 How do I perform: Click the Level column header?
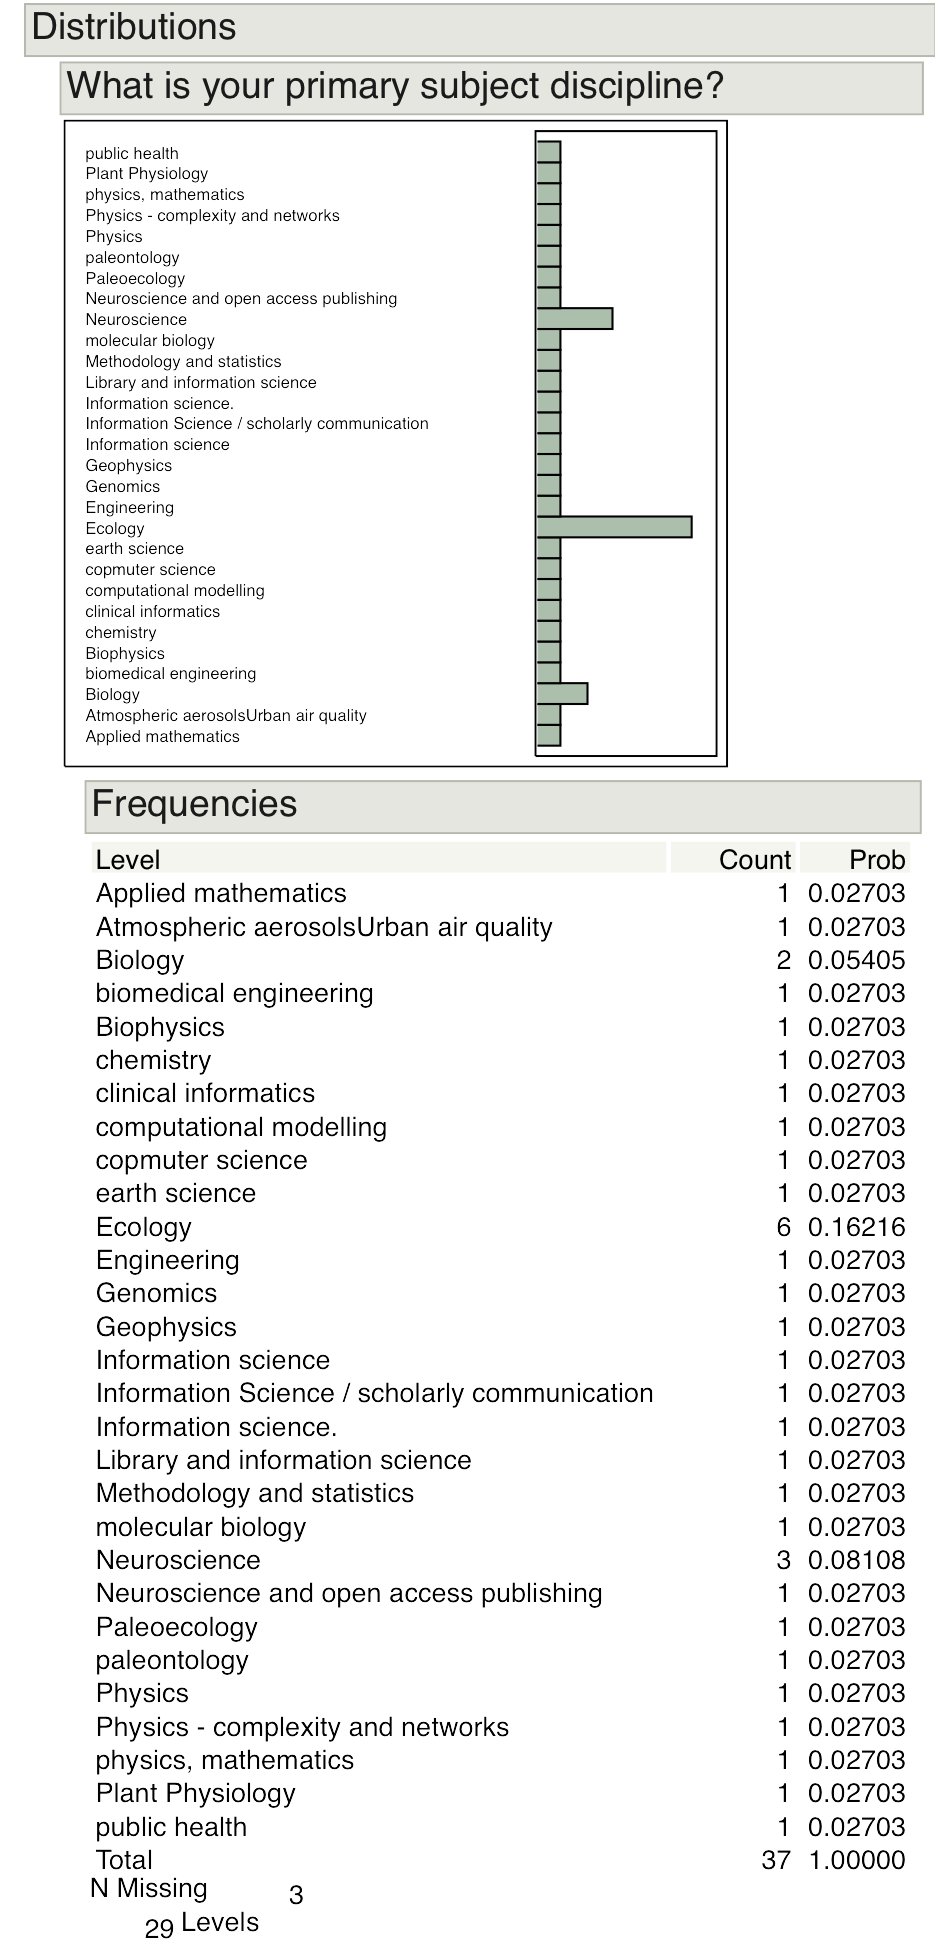click(x=128, y=860)
